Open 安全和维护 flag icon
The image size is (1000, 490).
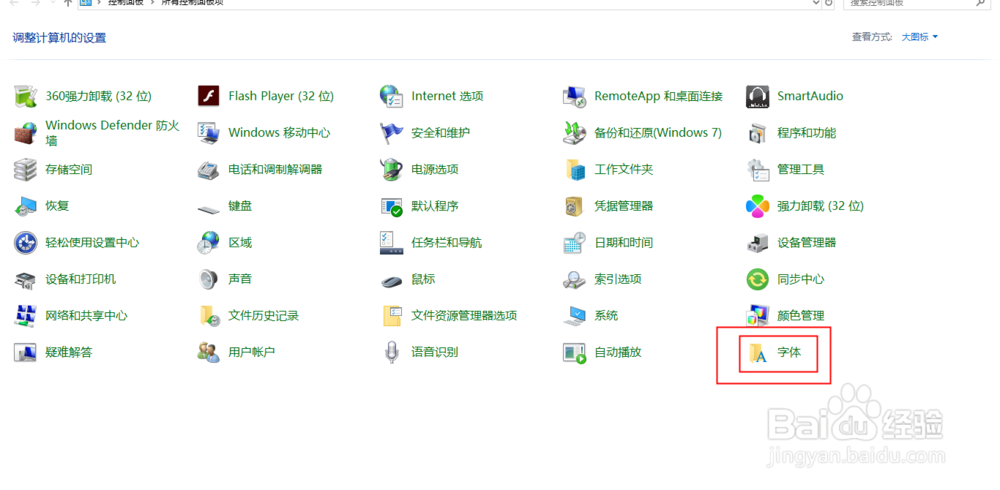(391, 133)
